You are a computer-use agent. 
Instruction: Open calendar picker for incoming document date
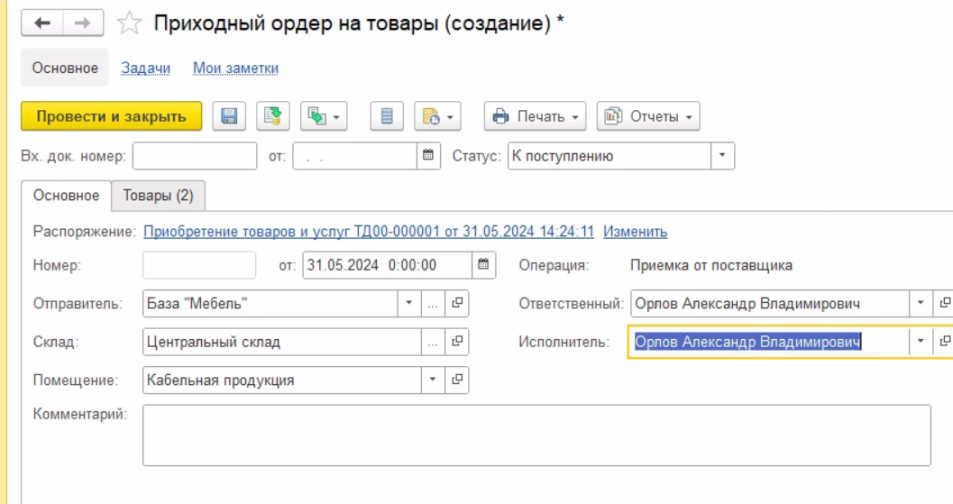click(x=429, y=156)
